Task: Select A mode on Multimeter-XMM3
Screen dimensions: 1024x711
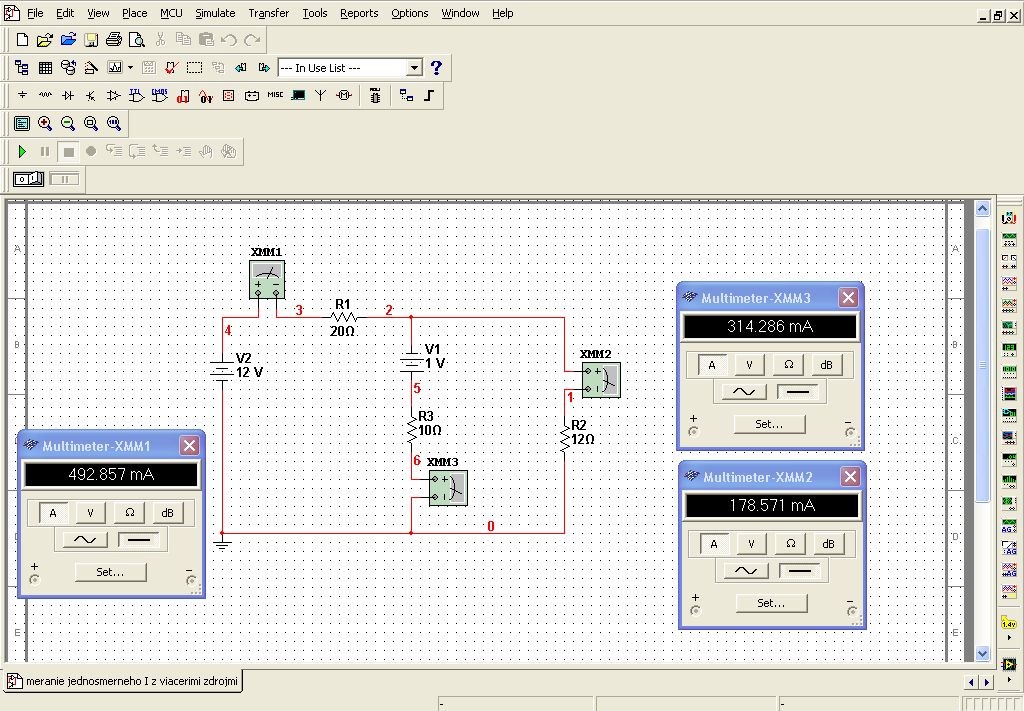Action: 711,365
